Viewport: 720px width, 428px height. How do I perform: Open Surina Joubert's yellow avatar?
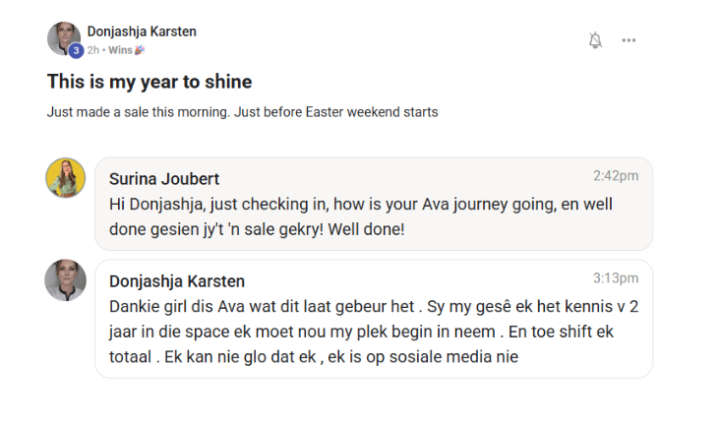point(66,178)
